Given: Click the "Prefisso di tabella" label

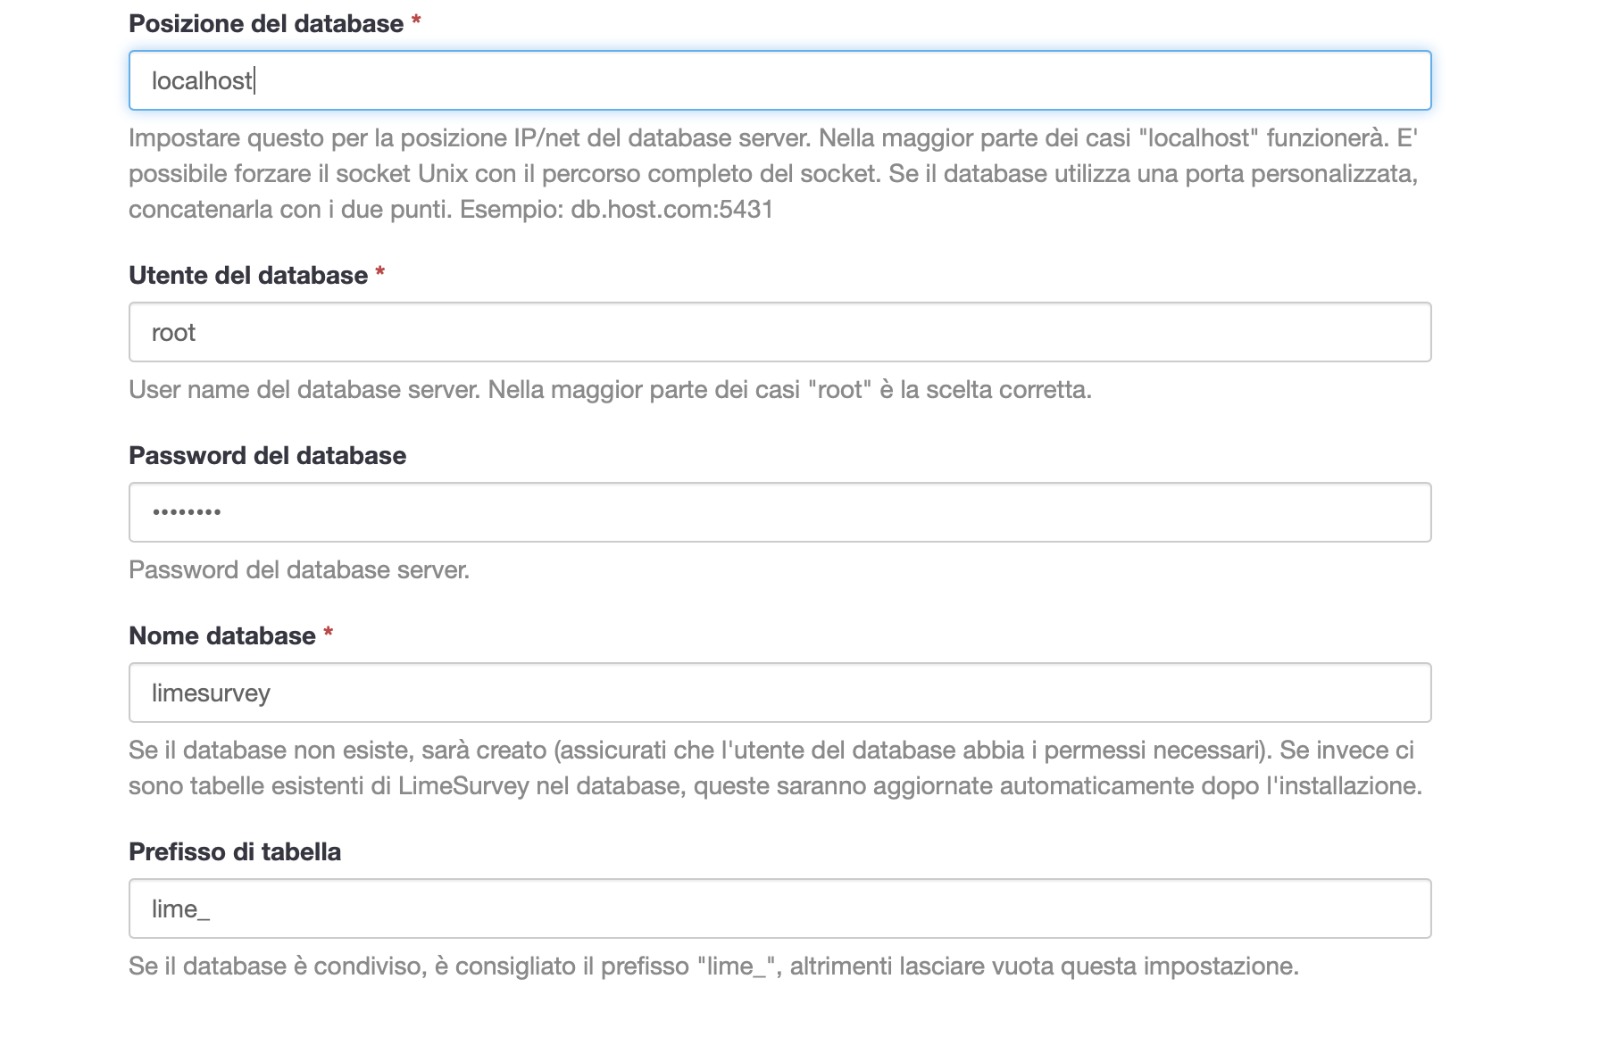Looking at the screenshot, I should [235, 852].
